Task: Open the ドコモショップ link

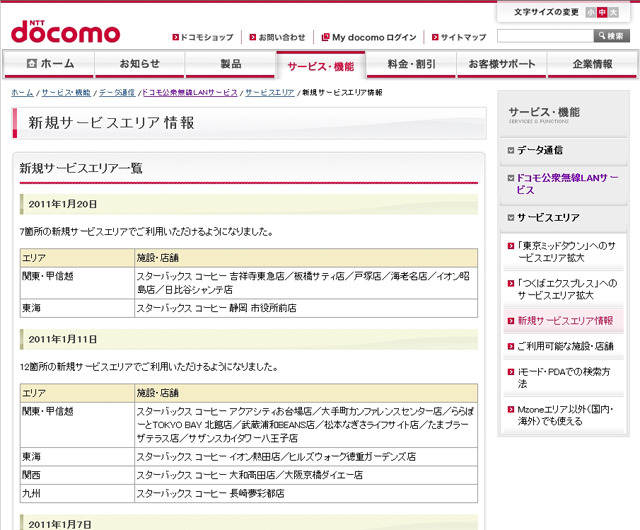Action: click(x=207, y=37)
